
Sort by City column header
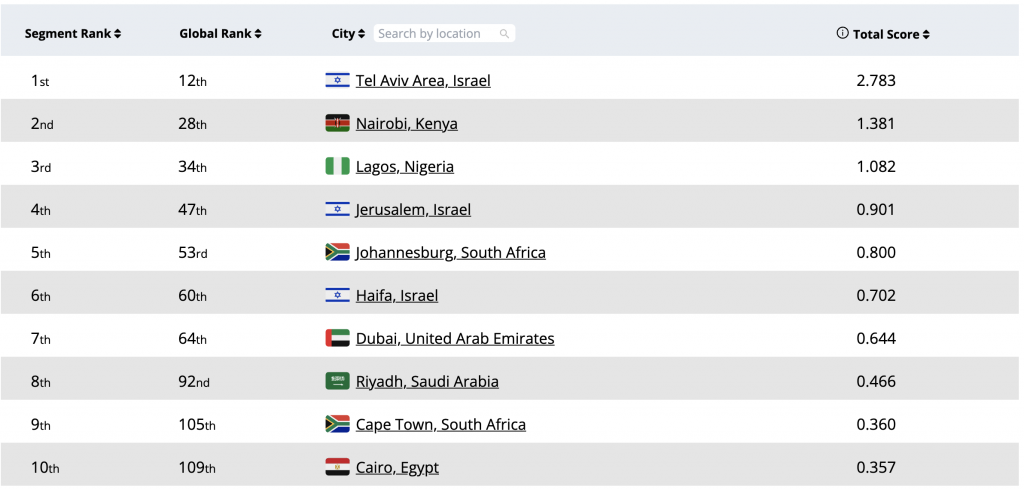348,33
